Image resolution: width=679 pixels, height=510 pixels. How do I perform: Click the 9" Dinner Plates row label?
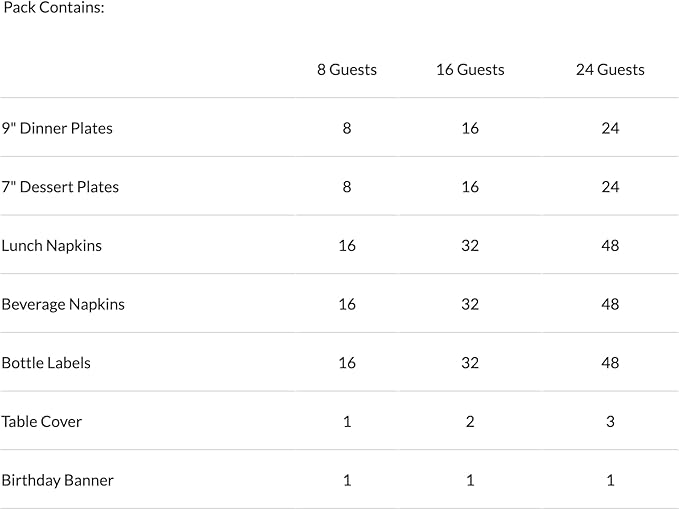pyautogui.click(x=57, y=128)
